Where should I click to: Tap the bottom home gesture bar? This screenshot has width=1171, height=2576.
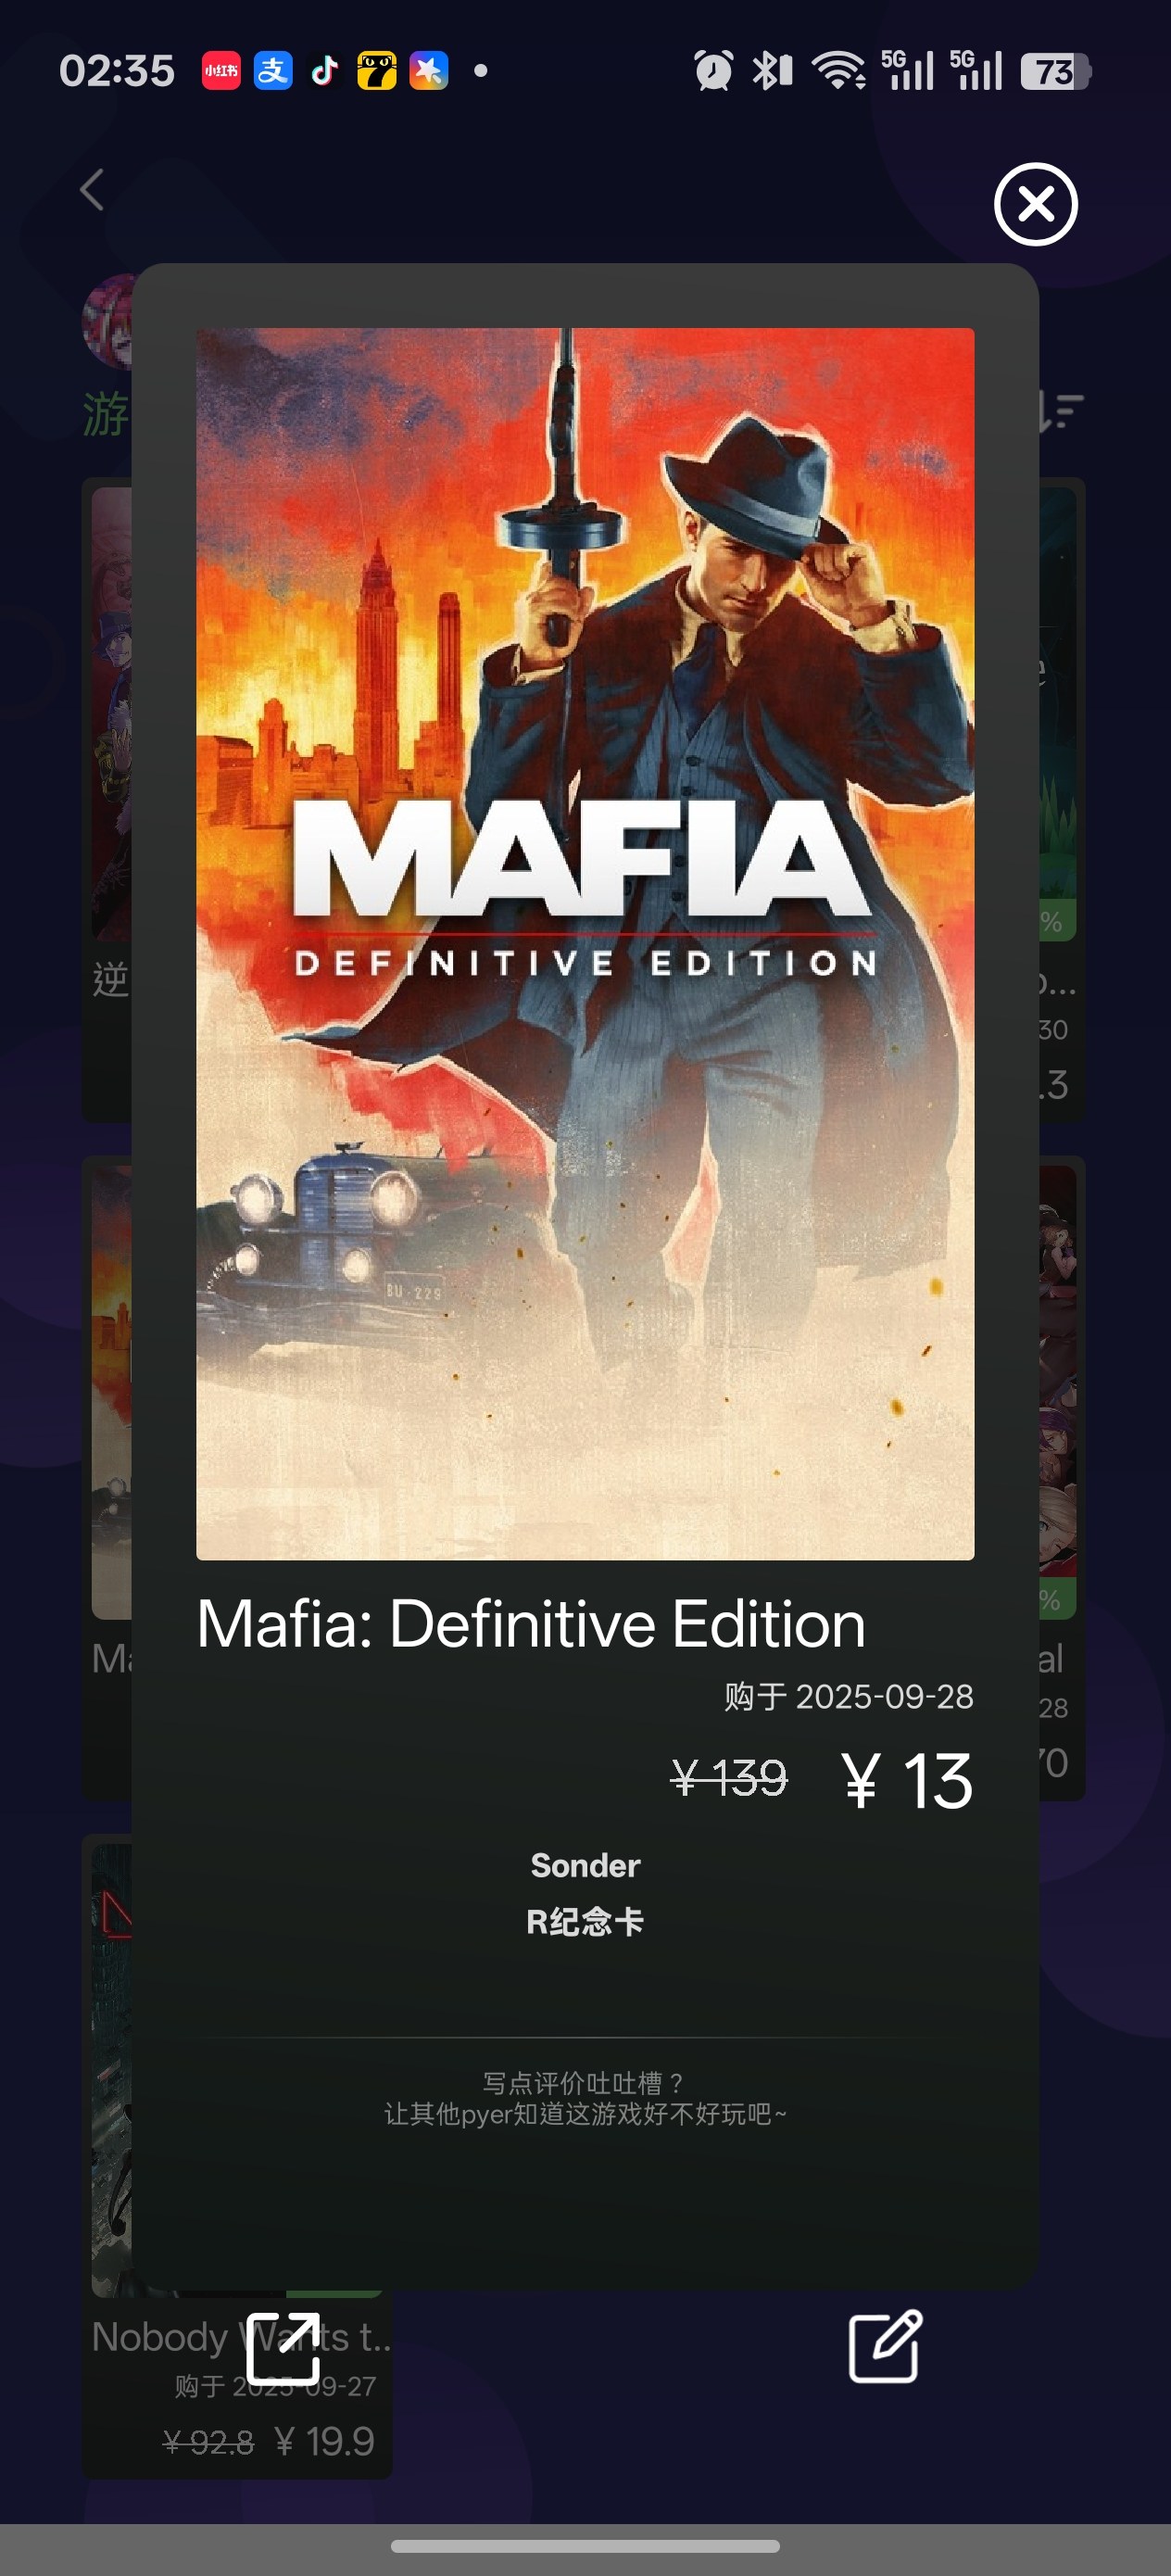(585, 2546)
